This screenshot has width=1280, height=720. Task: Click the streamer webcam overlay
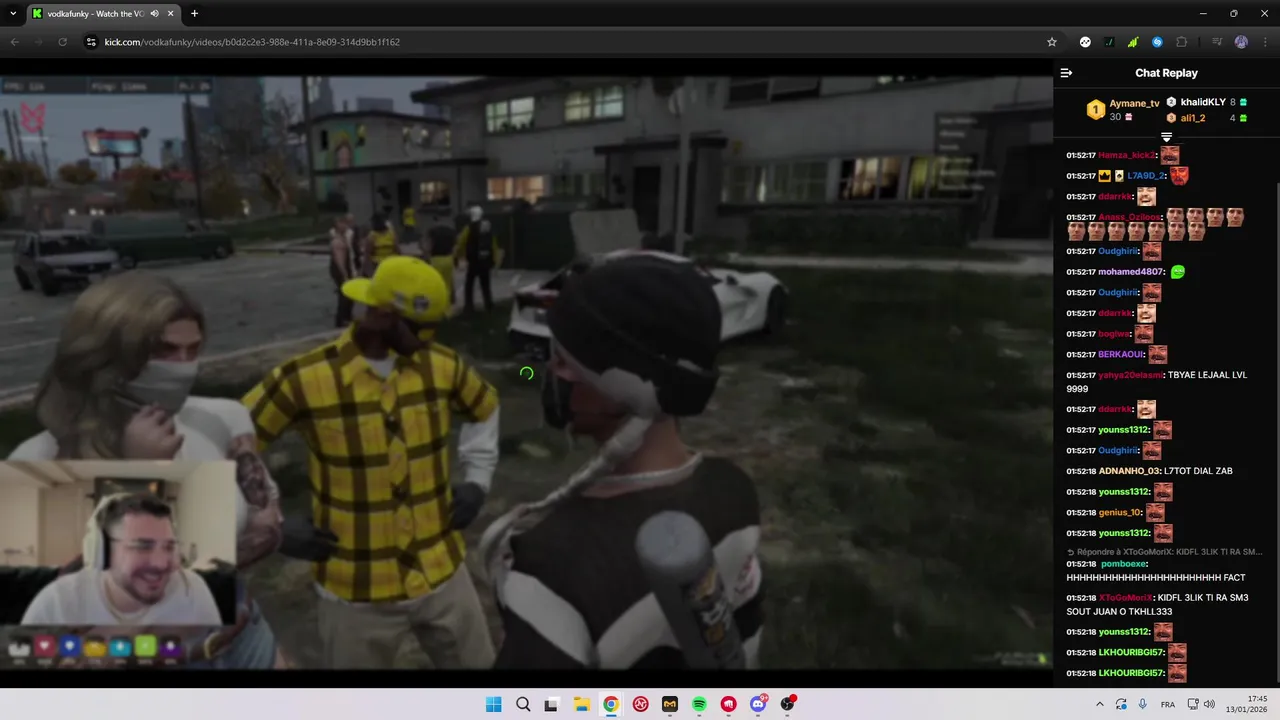pyautogui.click(x=118, y=543)
